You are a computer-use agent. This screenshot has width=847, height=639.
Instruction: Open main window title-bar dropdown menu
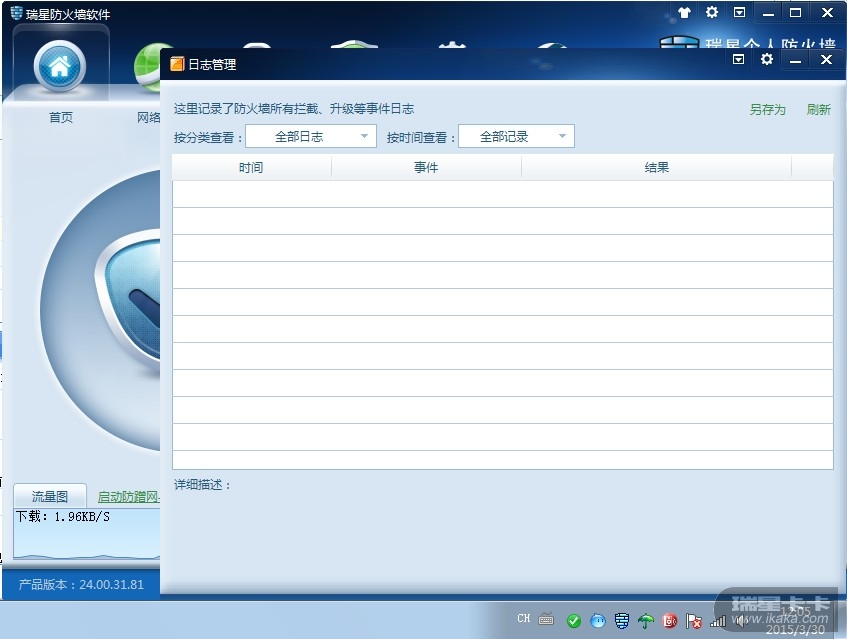coord(740,12)
